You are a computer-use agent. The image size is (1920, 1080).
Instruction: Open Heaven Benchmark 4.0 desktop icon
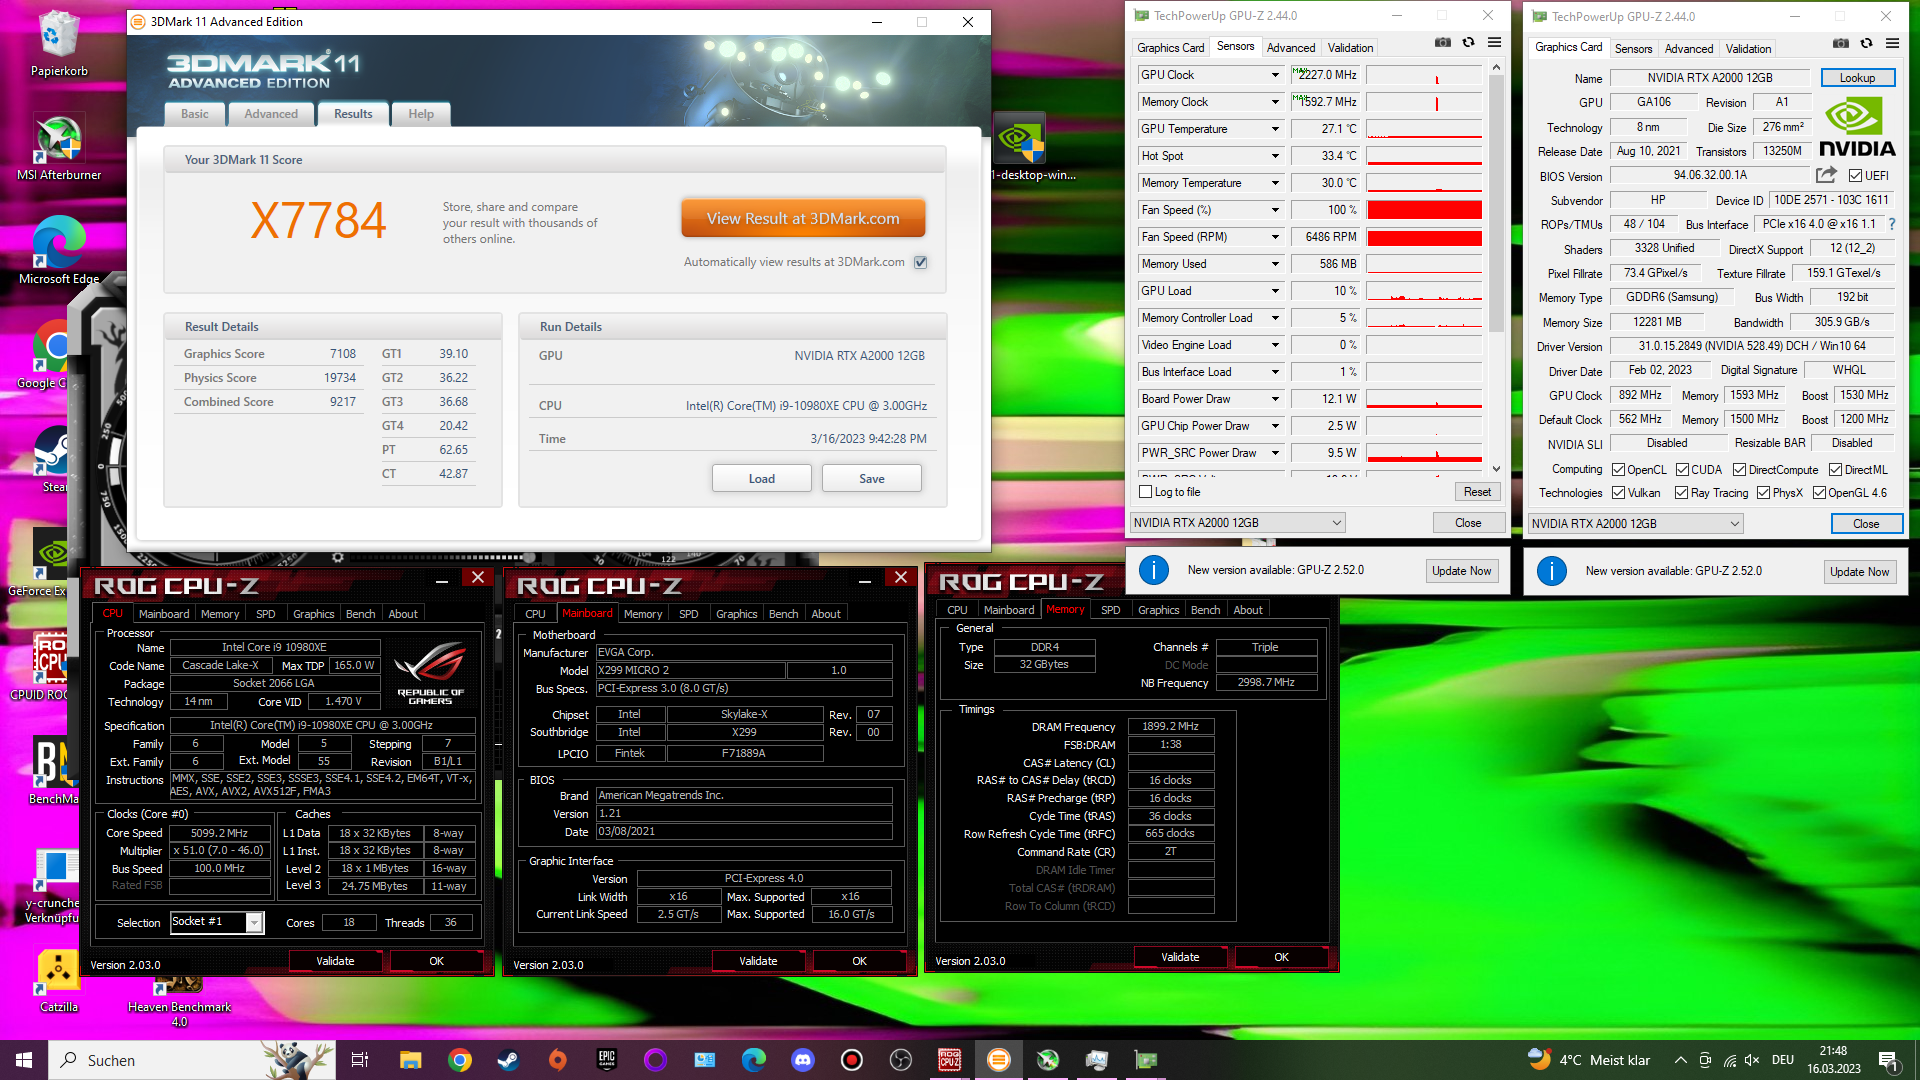[x=179, y=1000]
